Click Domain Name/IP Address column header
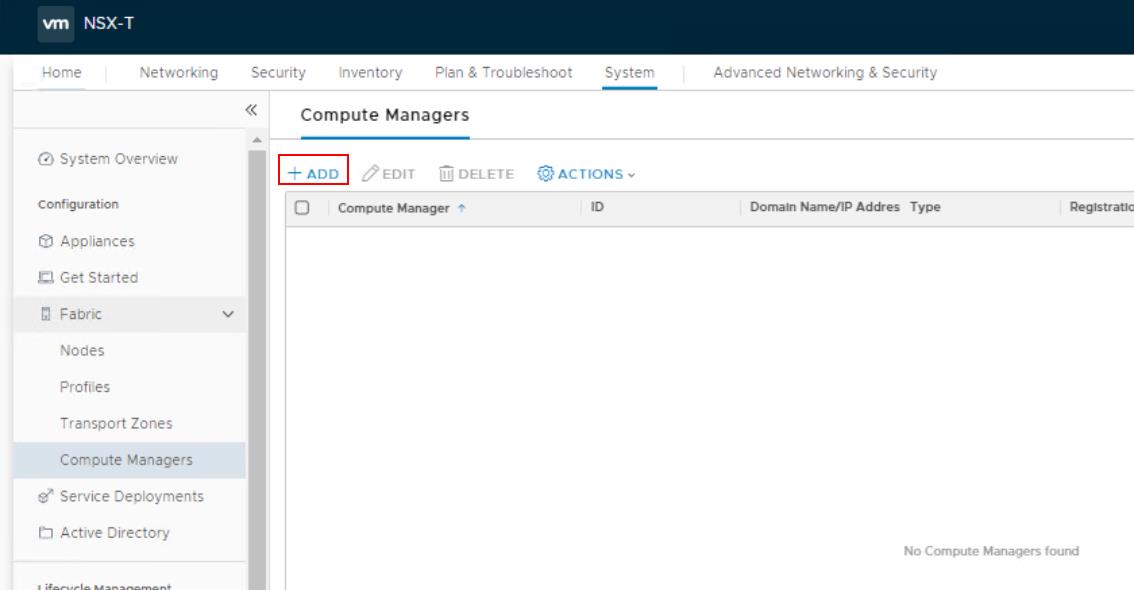This screenshot has height=590, width=1134. click(824, 208)
